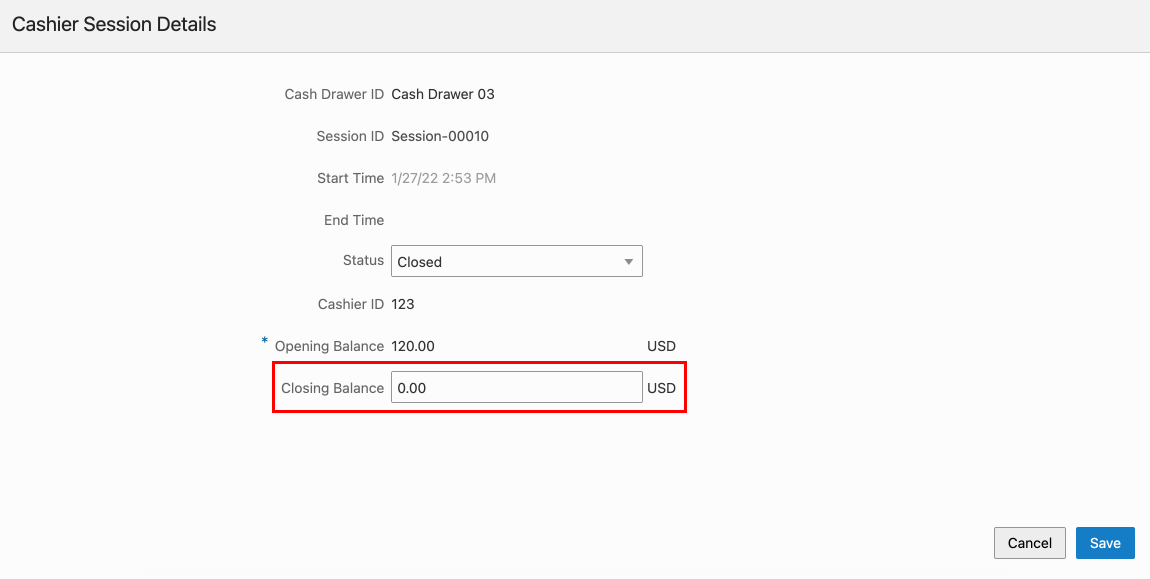Click the Cashier ID value 123

pos(403,304)
